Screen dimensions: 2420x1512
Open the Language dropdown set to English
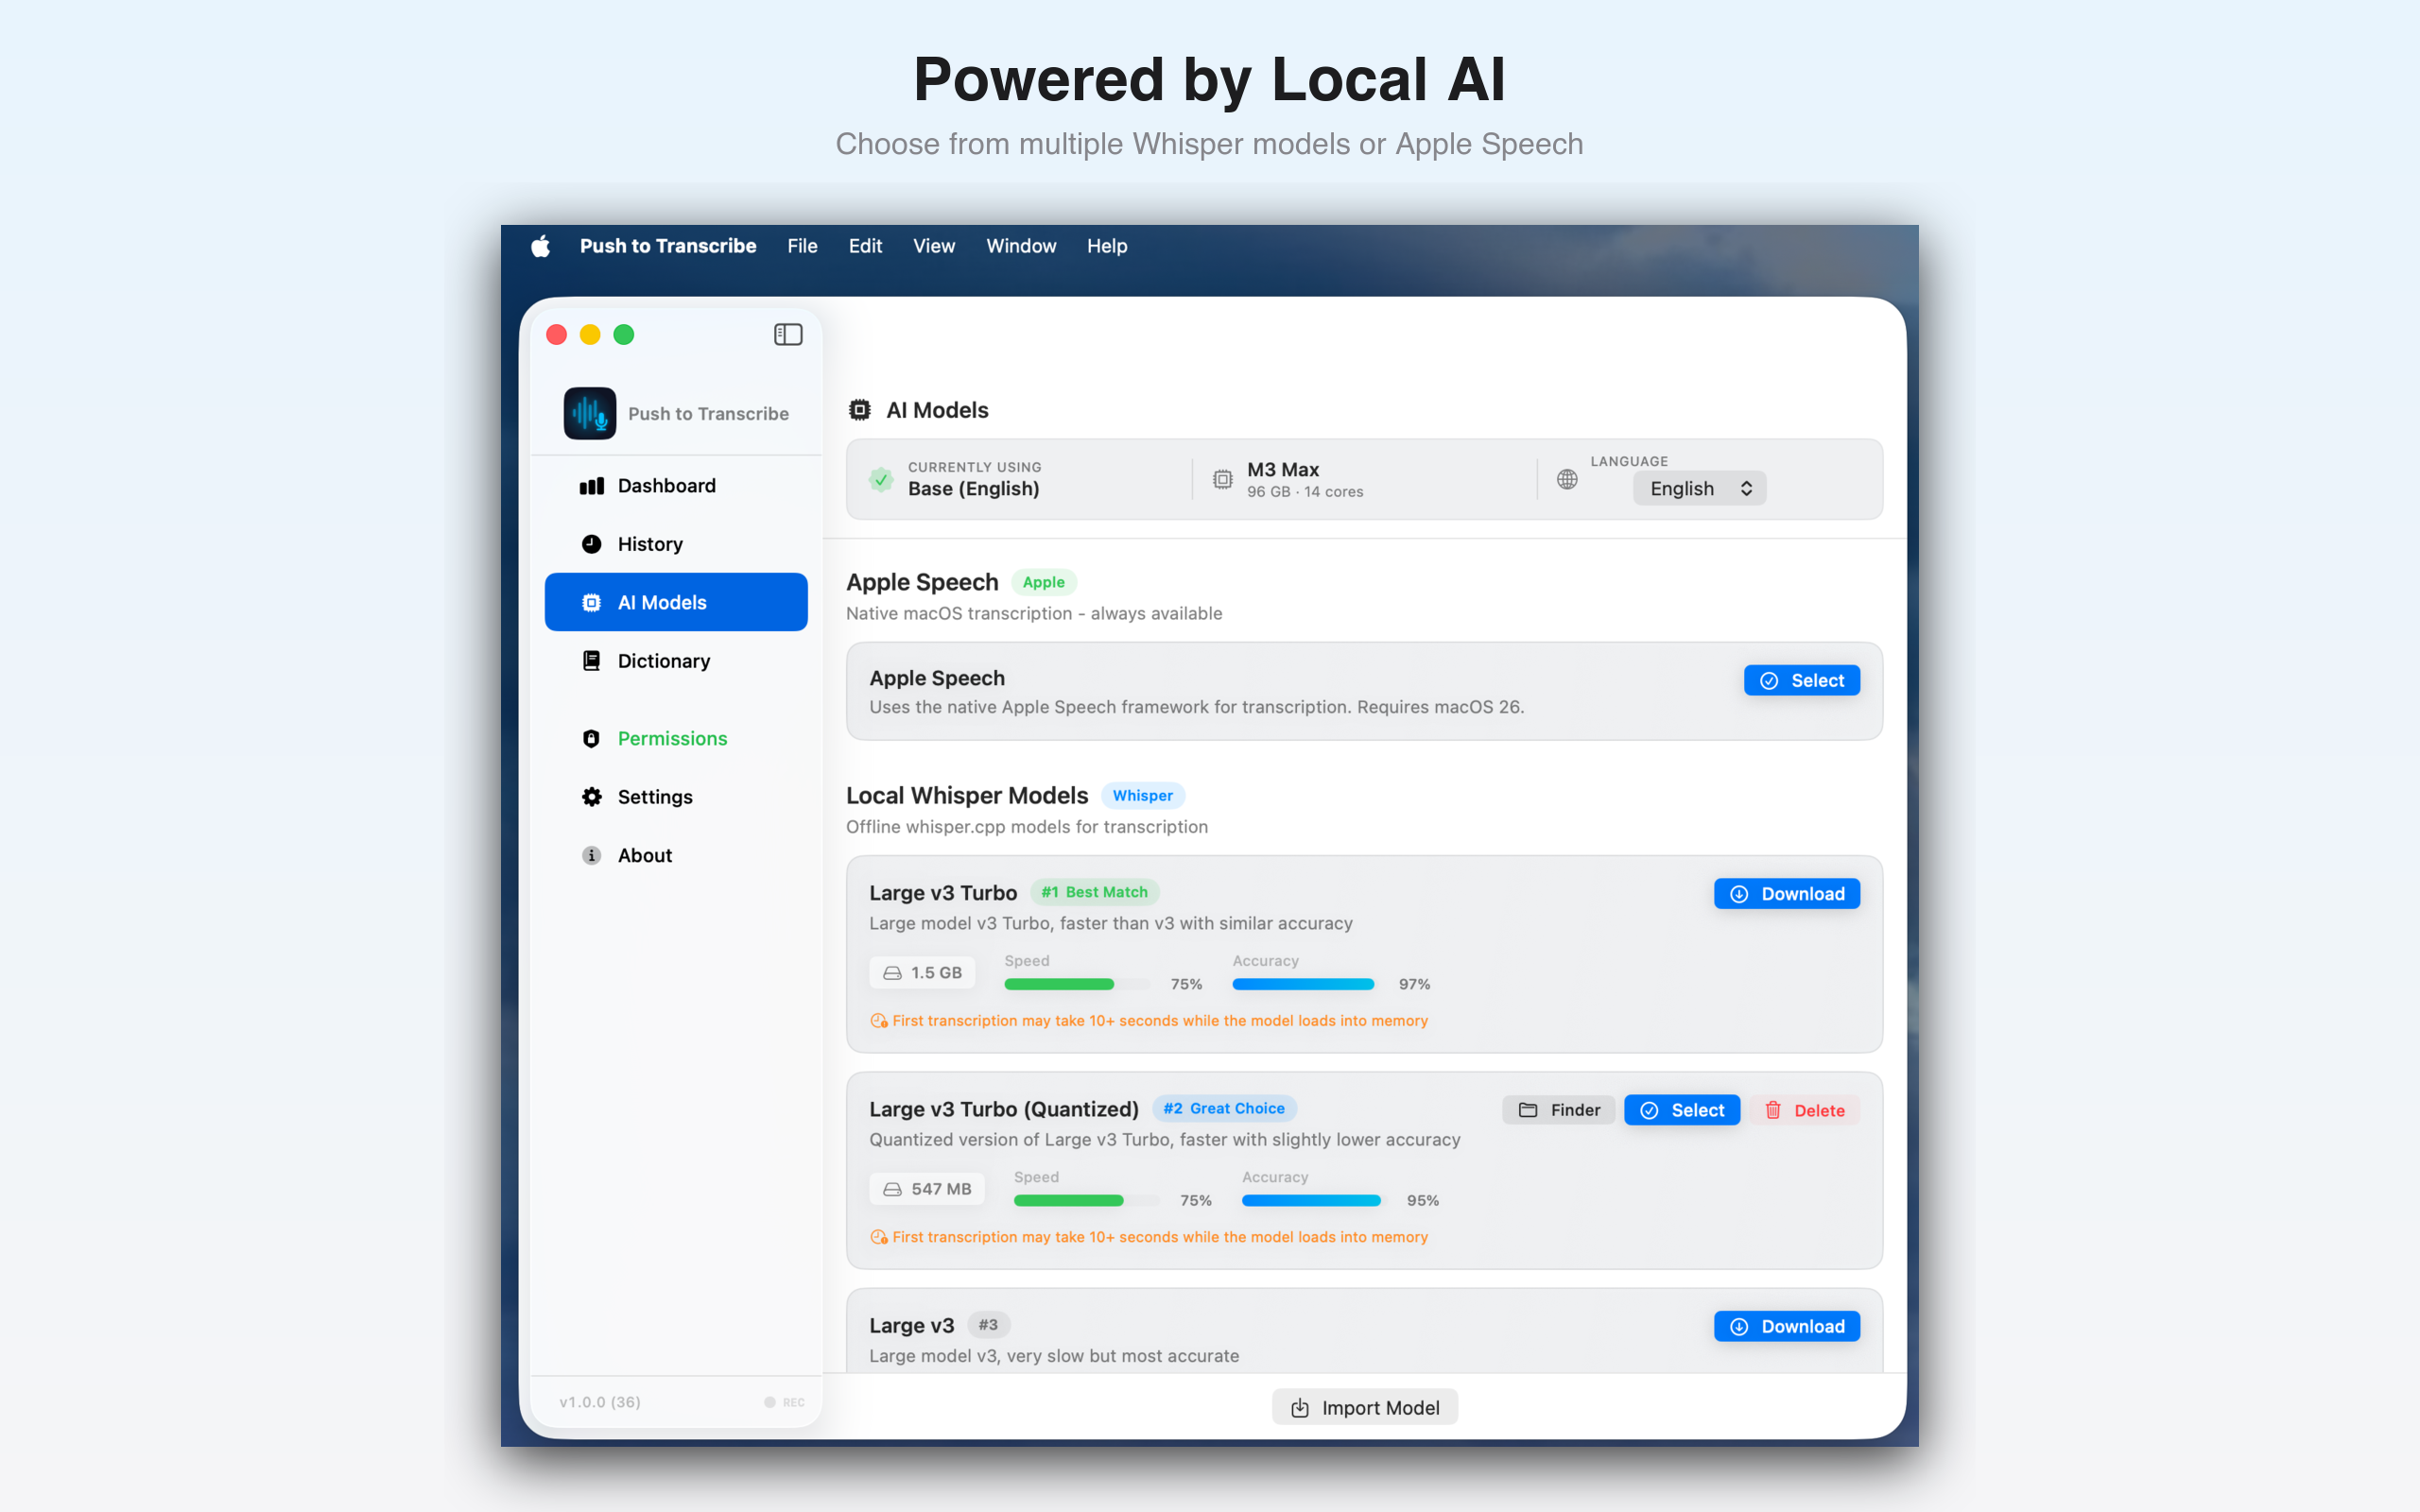coord(1698,488)
